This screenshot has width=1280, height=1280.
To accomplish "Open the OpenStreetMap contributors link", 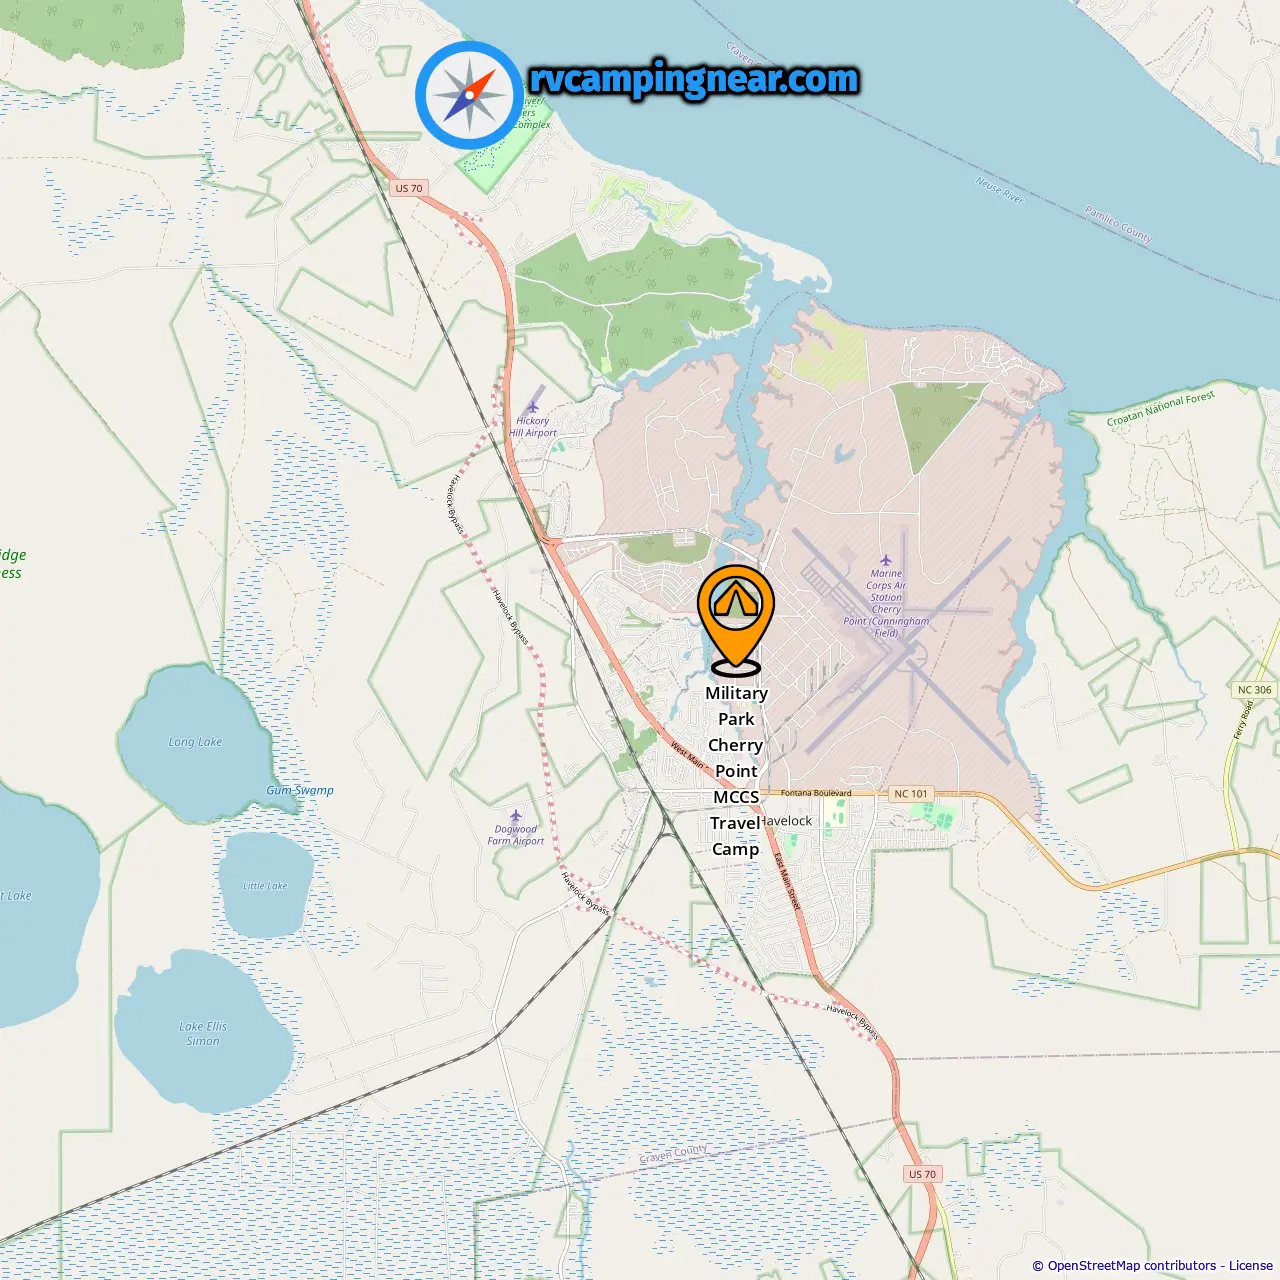I will click(x=1132, y=1265).
